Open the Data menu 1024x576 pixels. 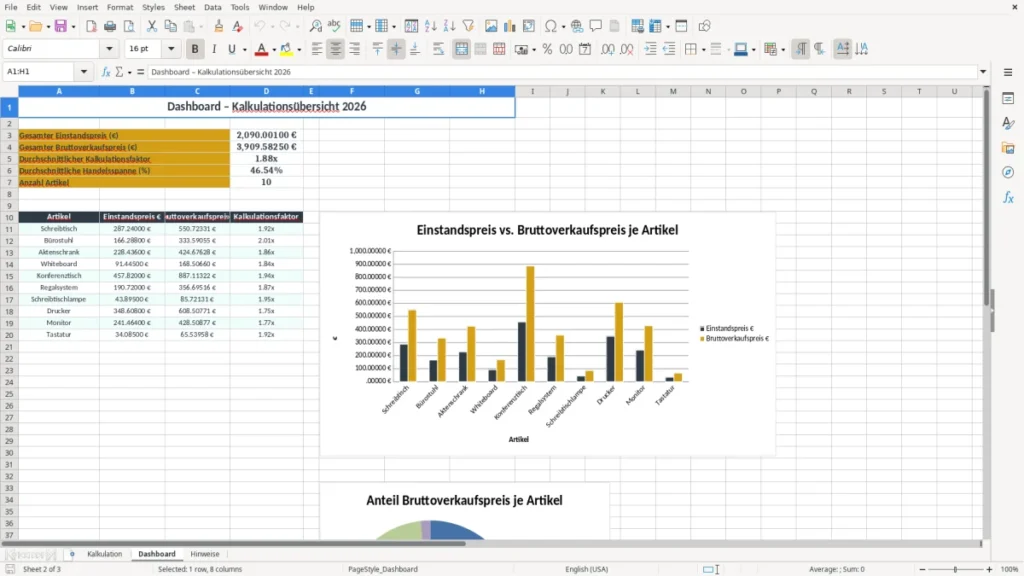(212, 7)
